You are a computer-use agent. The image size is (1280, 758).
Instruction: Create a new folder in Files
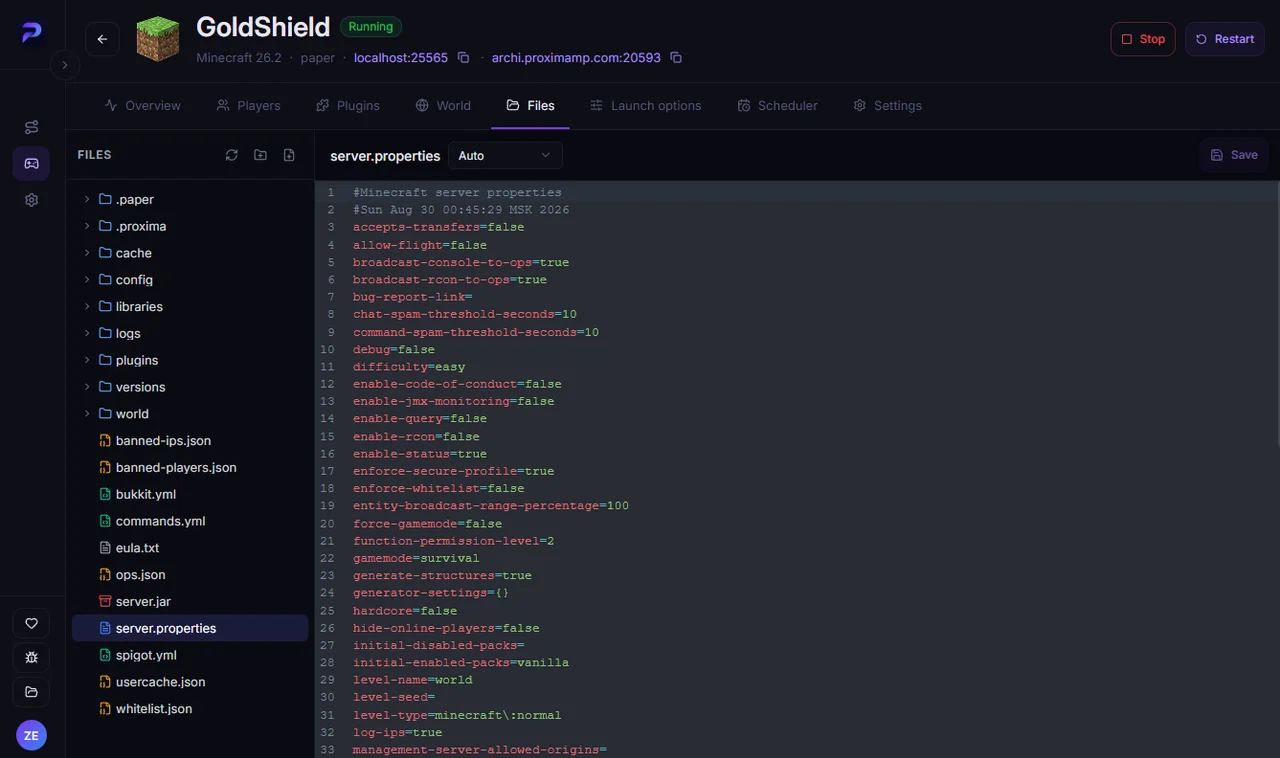coord(260,155)
